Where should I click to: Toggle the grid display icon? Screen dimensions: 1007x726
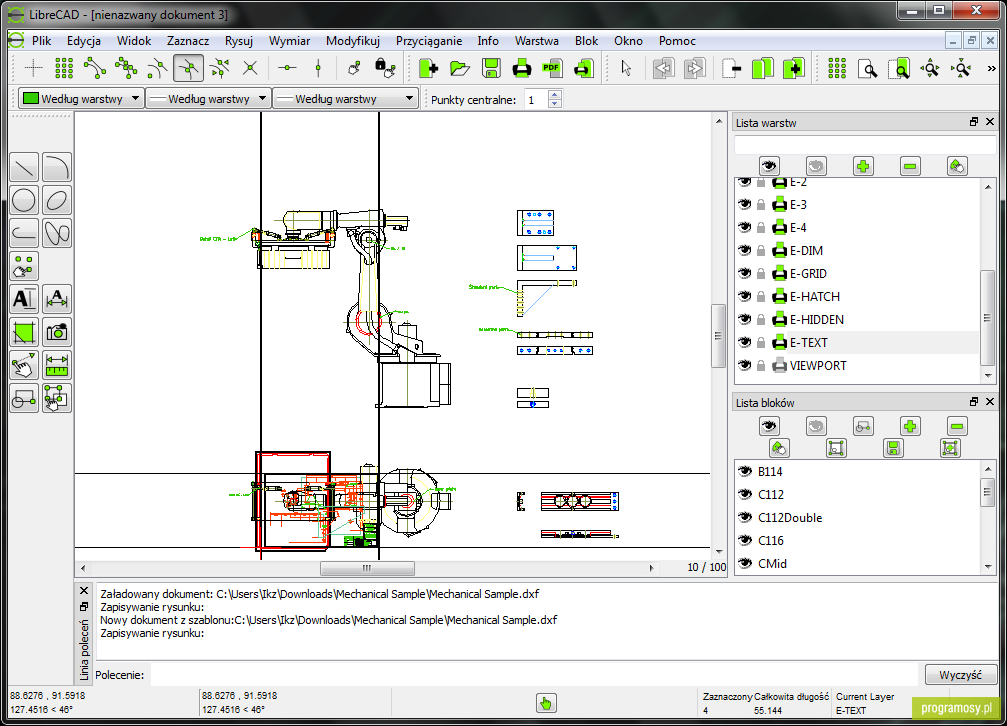[836, 68]
